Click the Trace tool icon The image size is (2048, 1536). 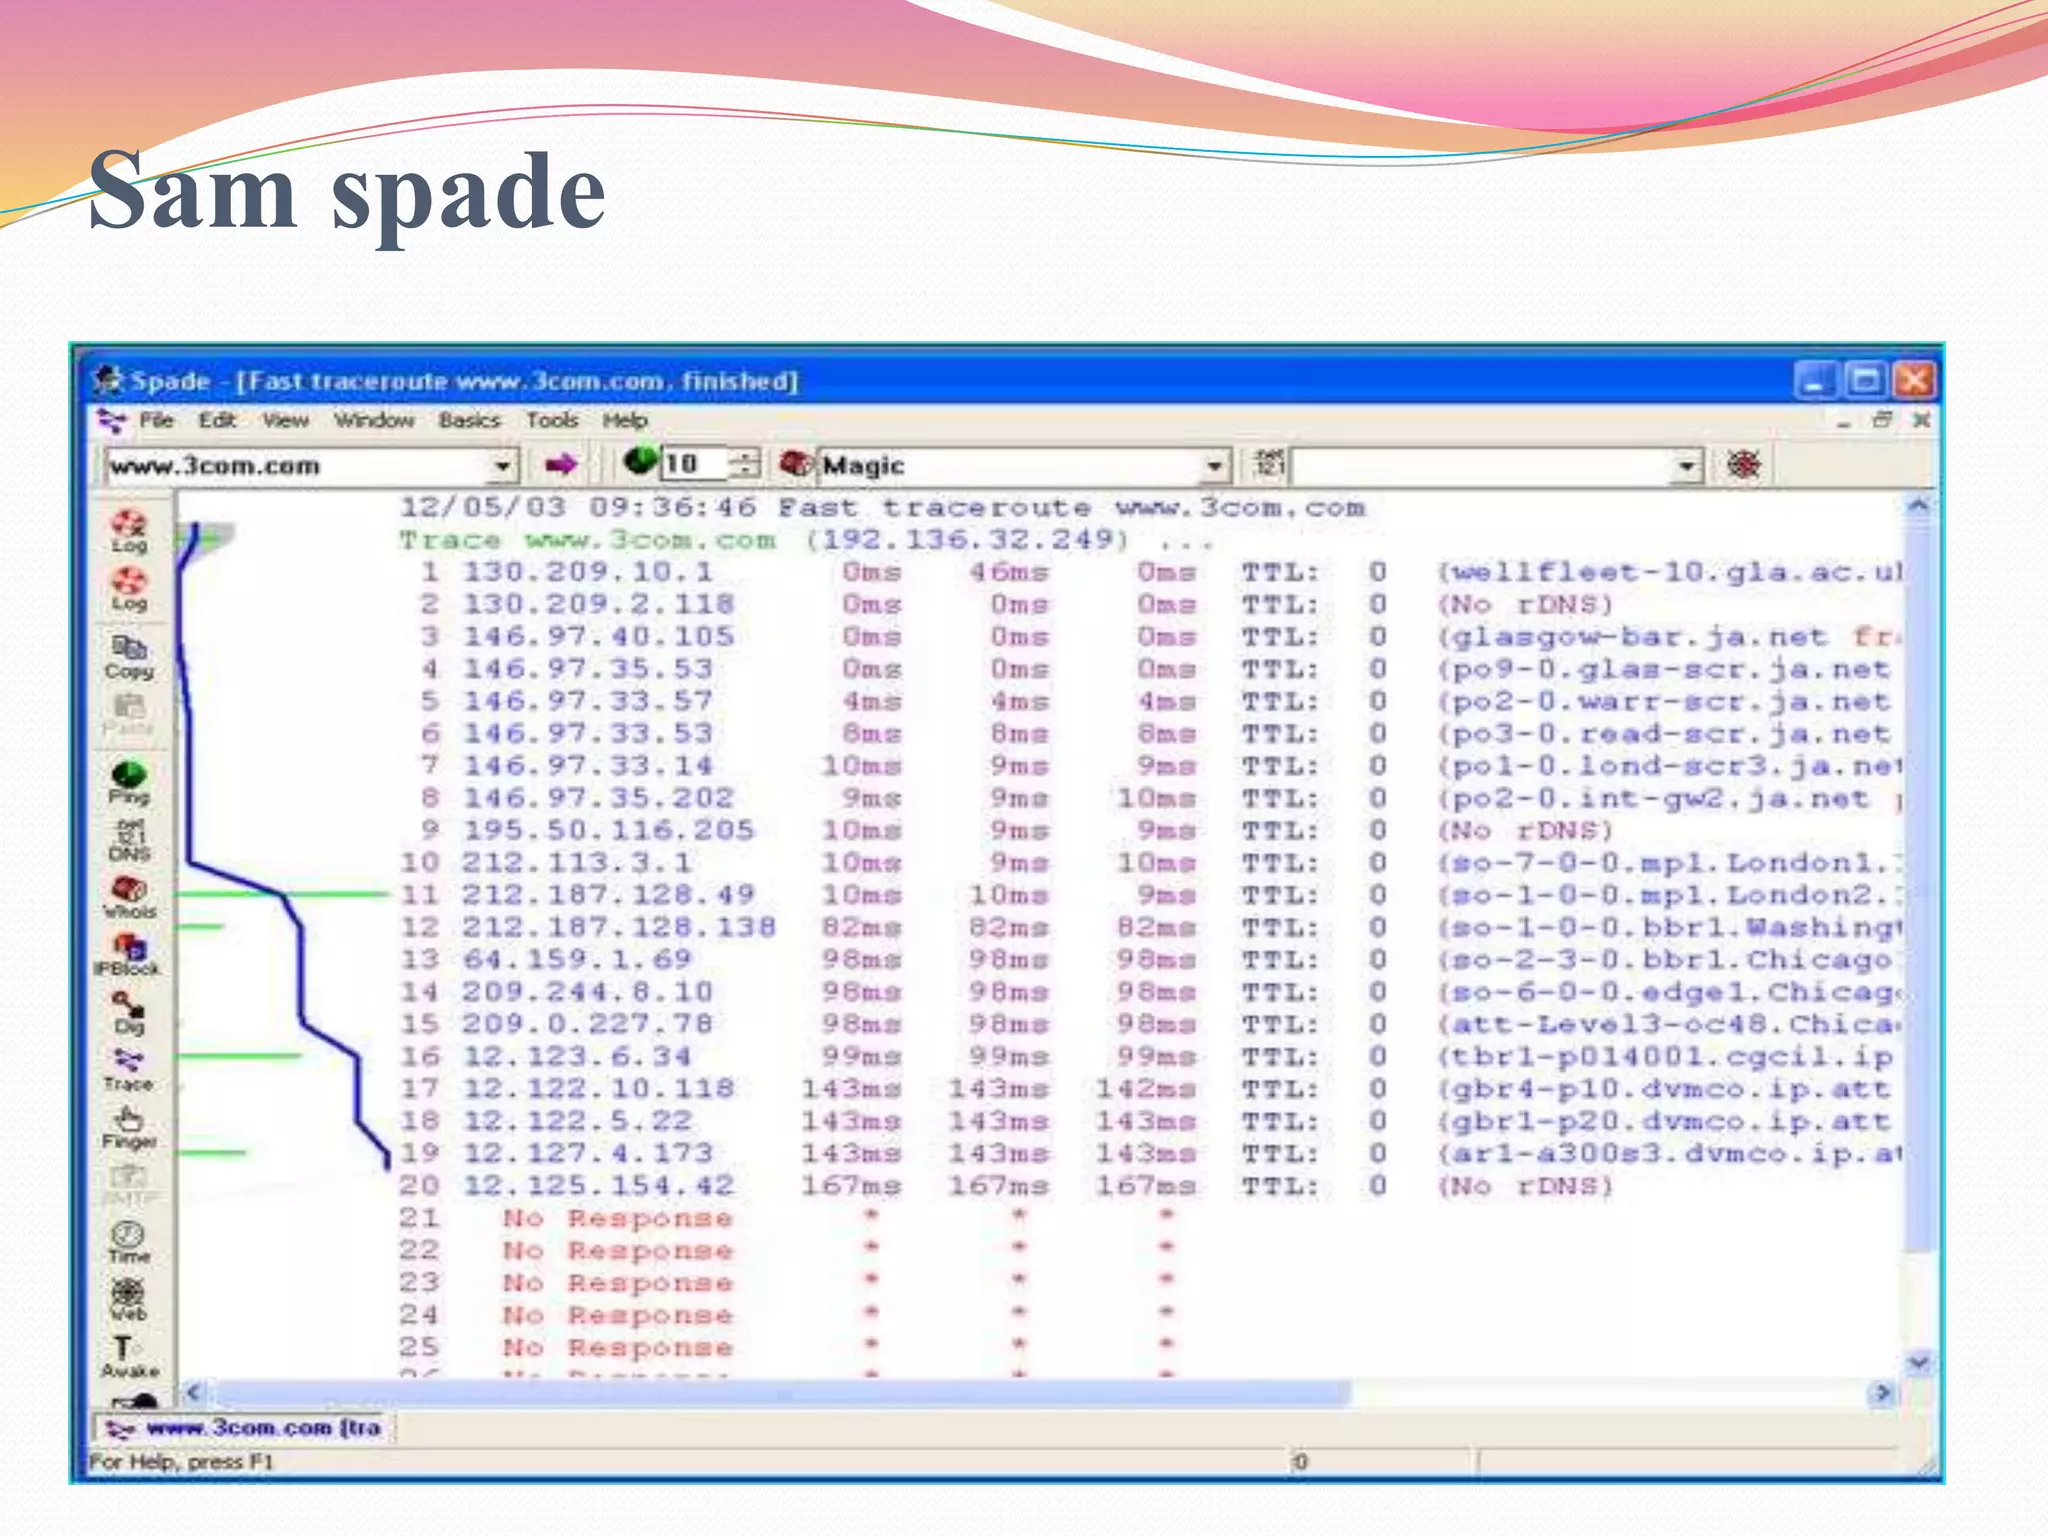(129, 1067)
